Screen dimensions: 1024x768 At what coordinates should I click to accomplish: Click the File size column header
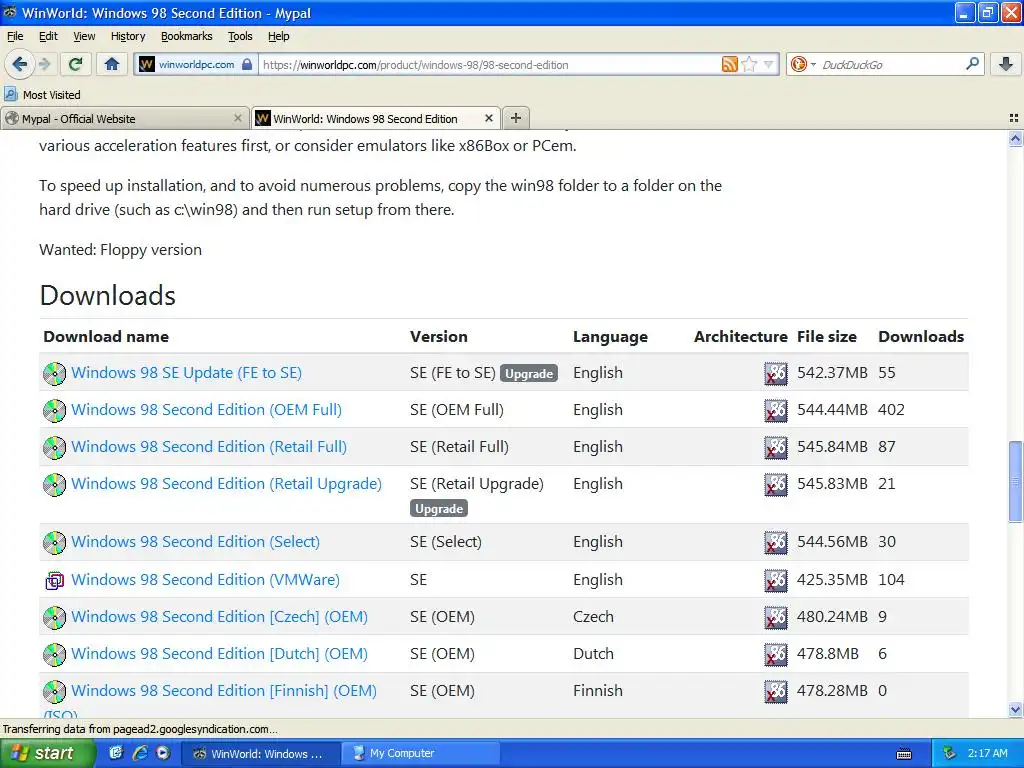tap(827, 337)
